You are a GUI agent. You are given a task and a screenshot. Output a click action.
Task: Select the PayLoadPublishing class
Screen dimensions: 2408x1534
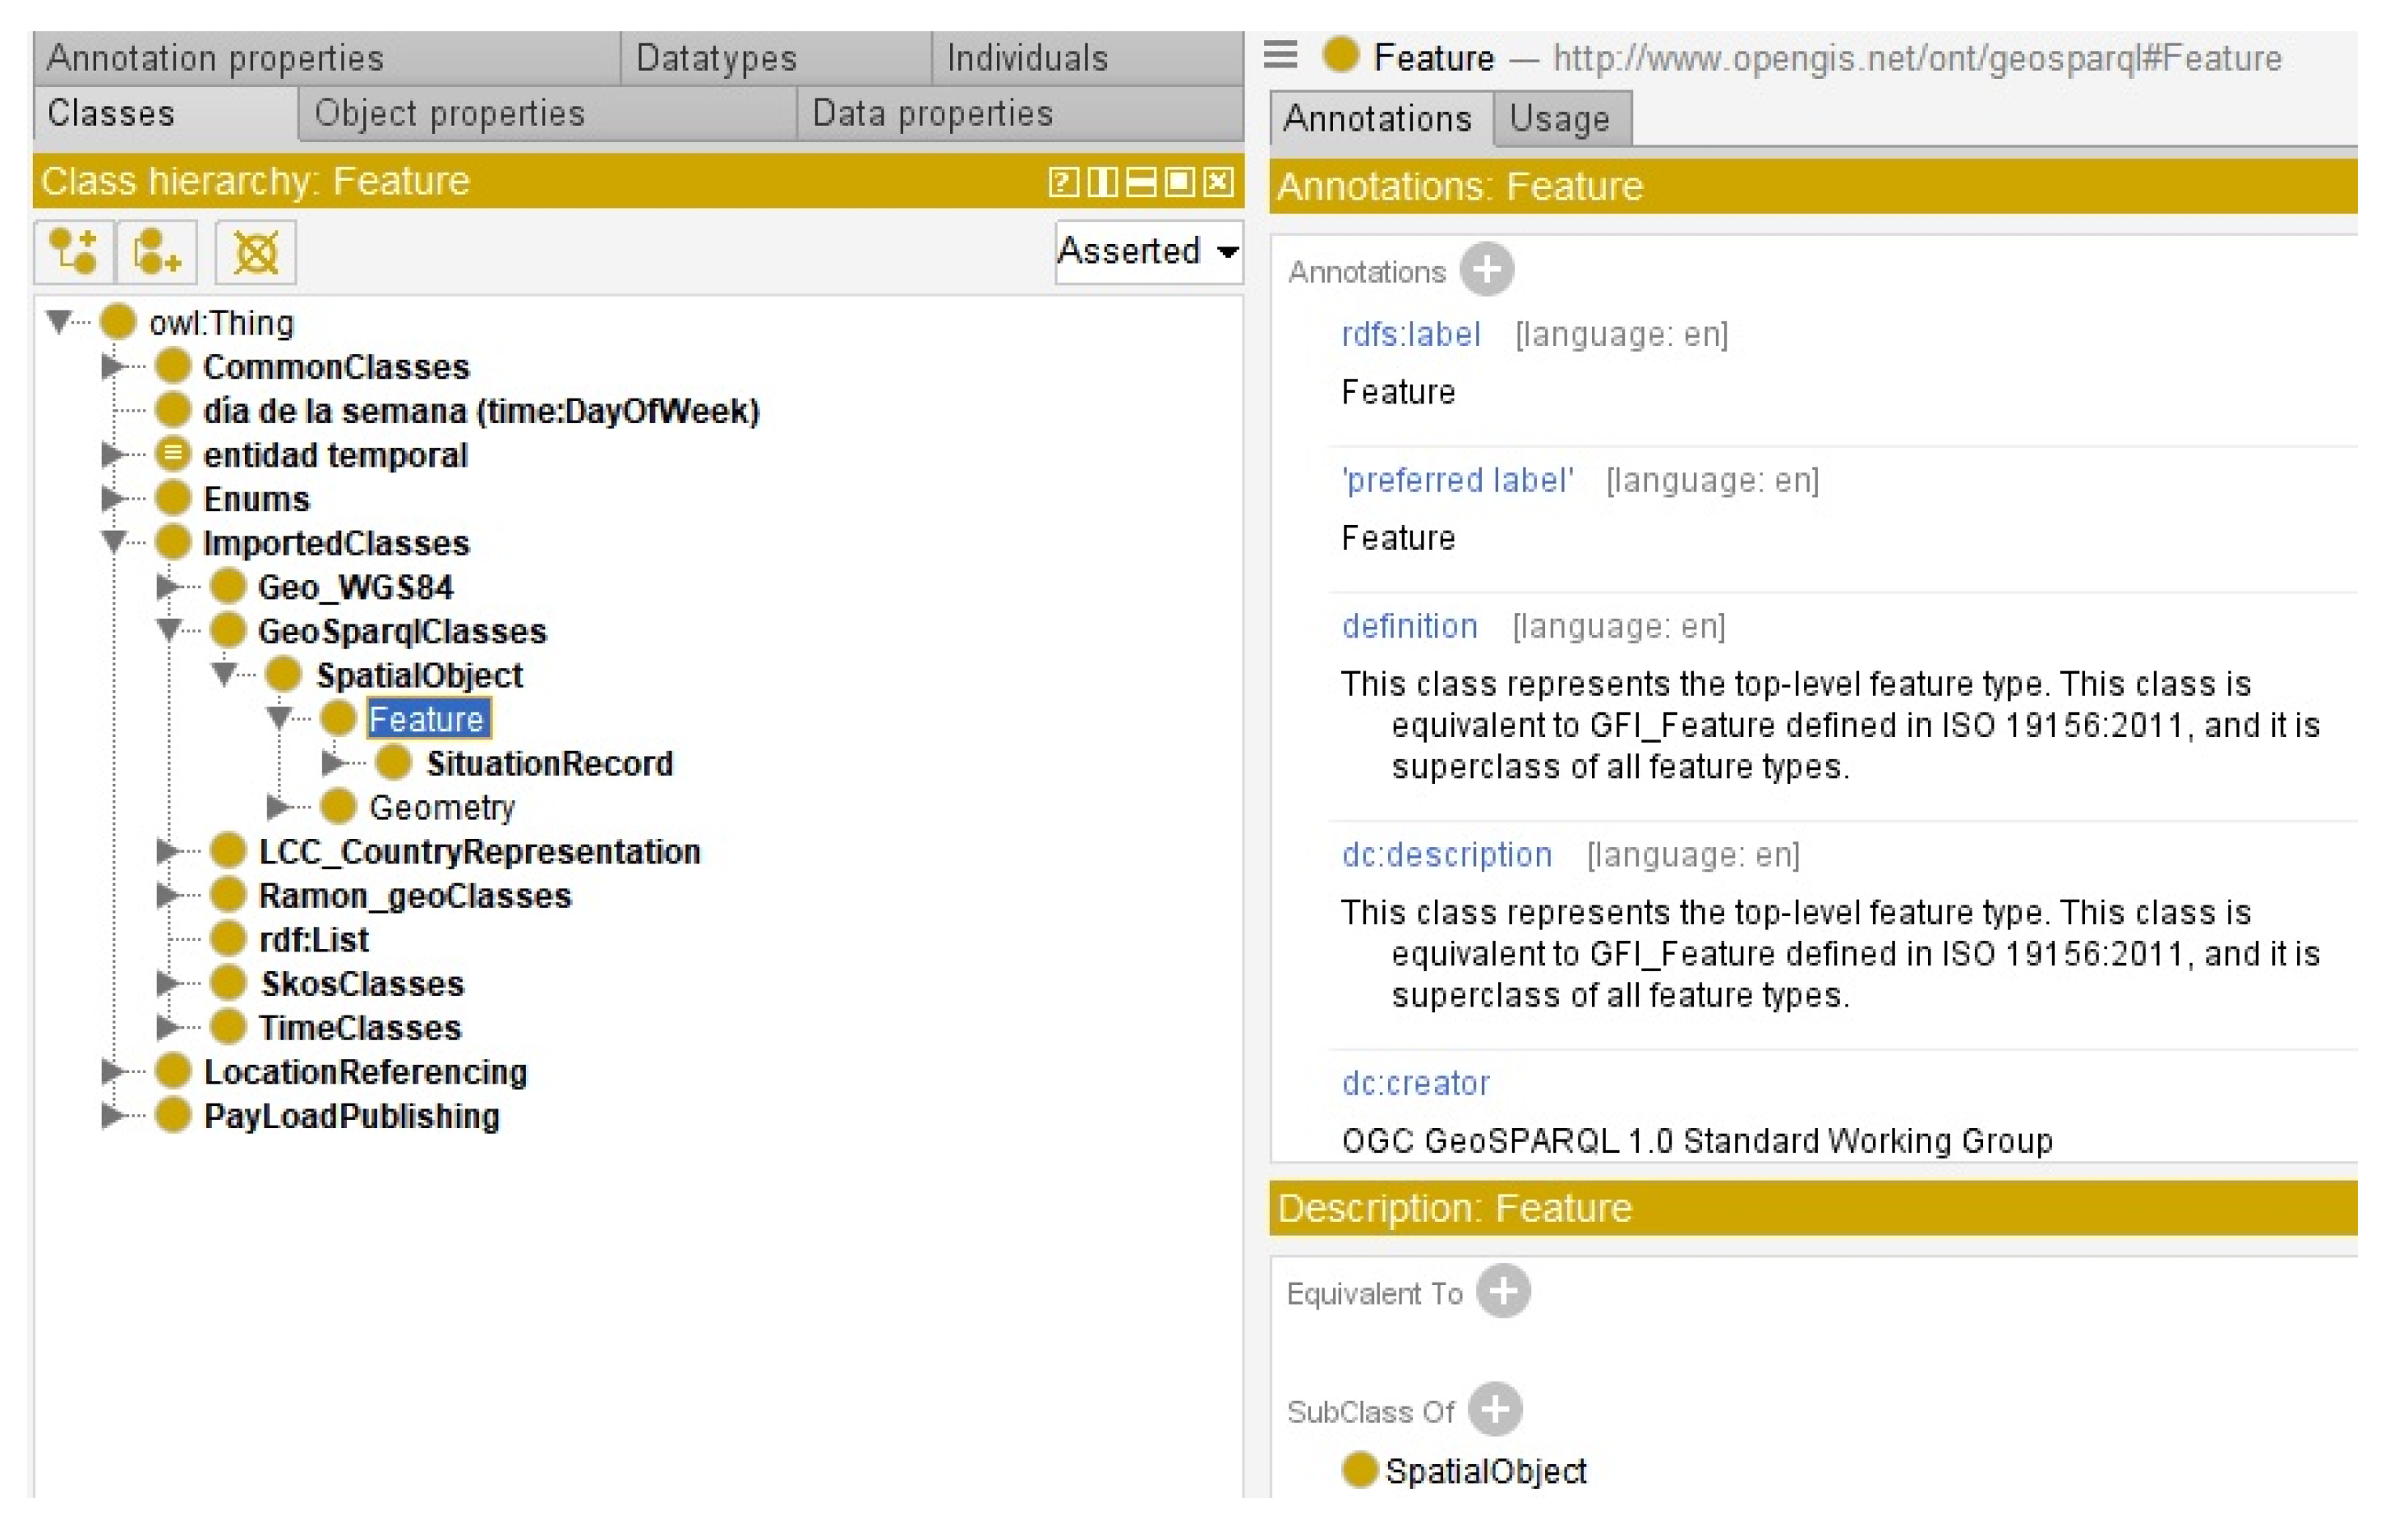point(351,1115)
